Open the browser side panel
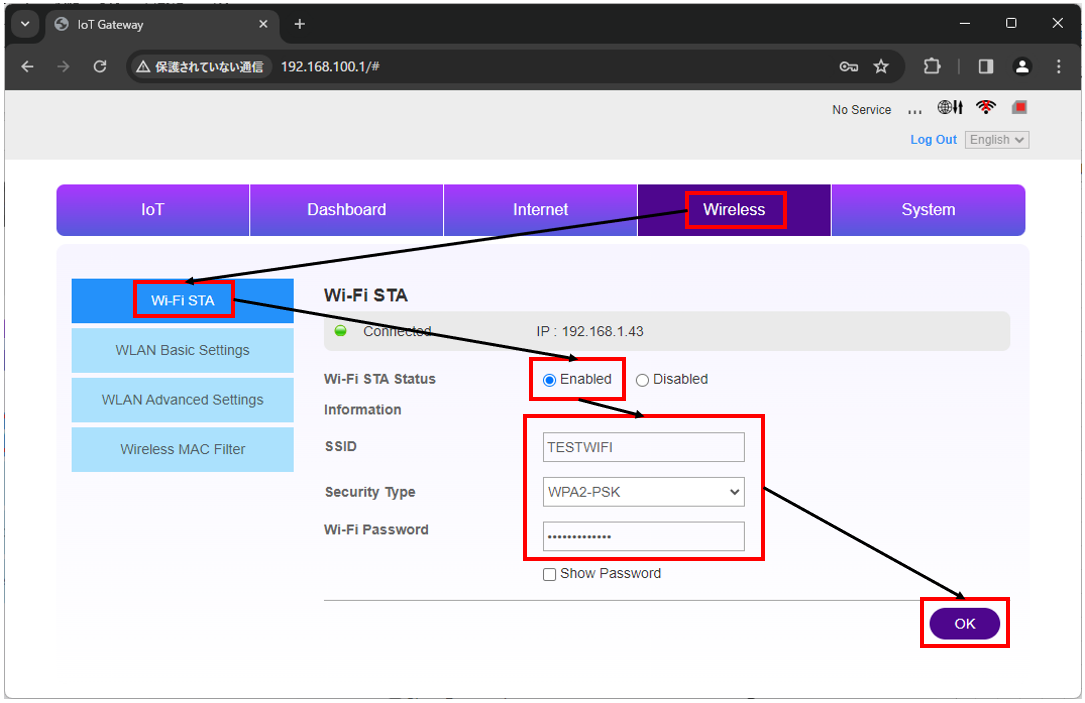This screenshot has height=703, width=1085. click(x=986, y=67)
